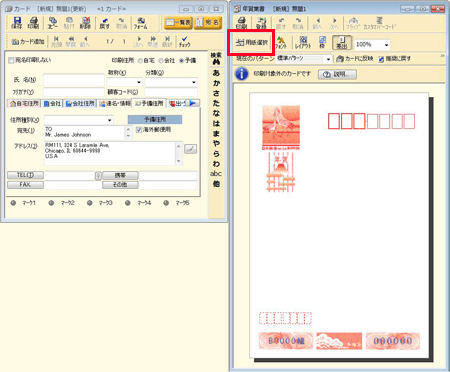Click the 印刷 icon in the card window toolbar
Image resolution: width=450 pixels, height=372 pixels.
coord(33,23)
